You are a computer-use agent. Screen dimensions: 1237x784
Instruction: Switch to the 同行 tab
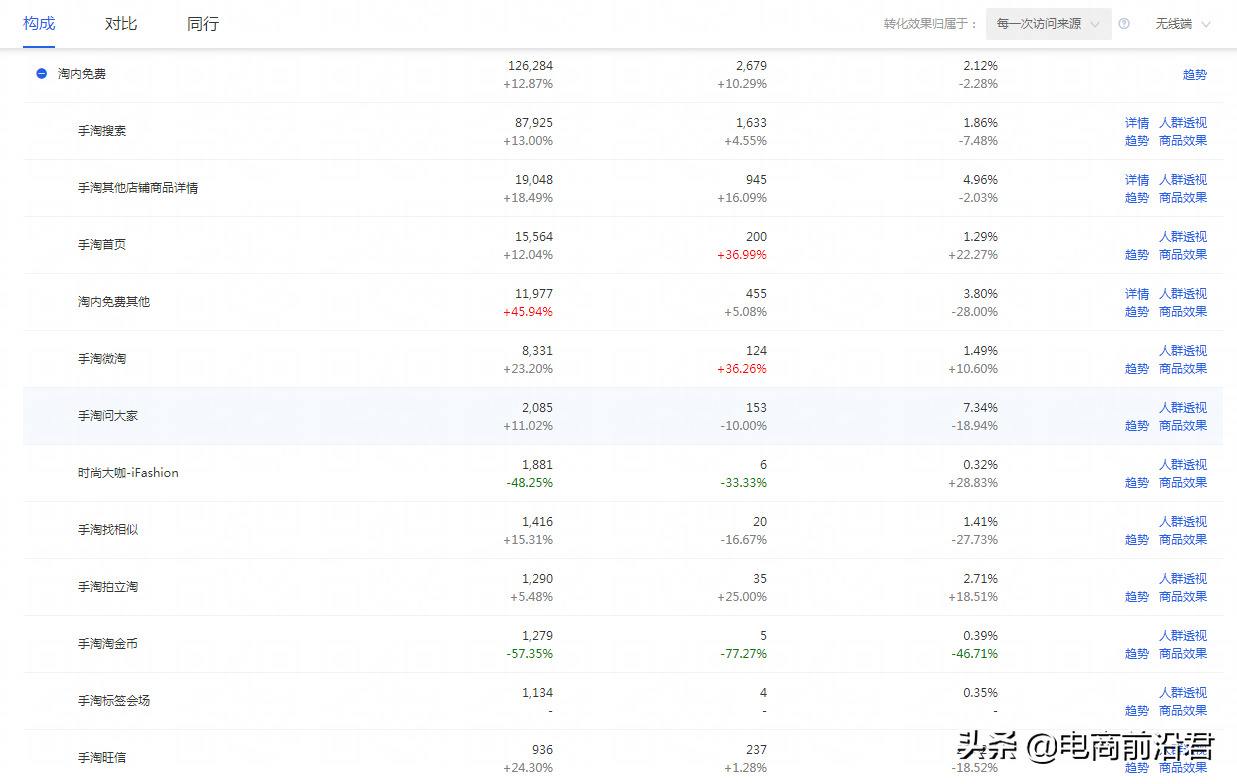[203, 24]
